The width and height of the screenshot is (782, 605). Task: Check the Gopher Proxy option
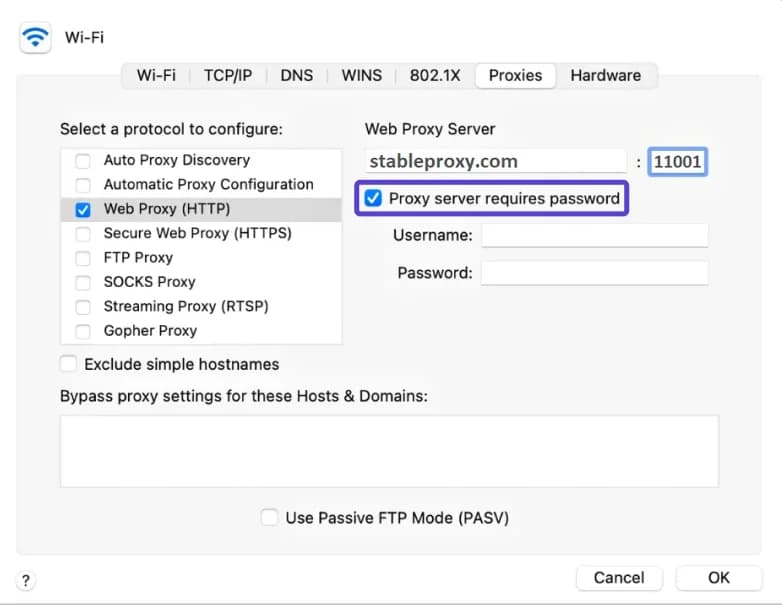tap(83, 331)
